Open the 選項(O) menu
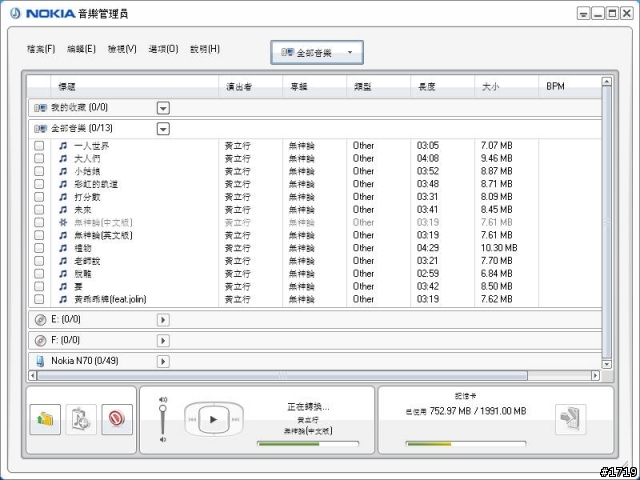 click(163, 49)
